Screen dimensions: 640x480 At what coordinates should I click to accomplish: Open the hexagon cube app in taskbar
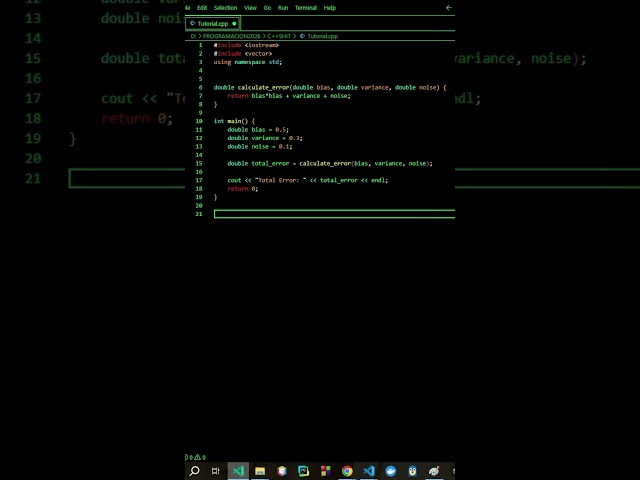pyautogui.click(x=282, y=471)
